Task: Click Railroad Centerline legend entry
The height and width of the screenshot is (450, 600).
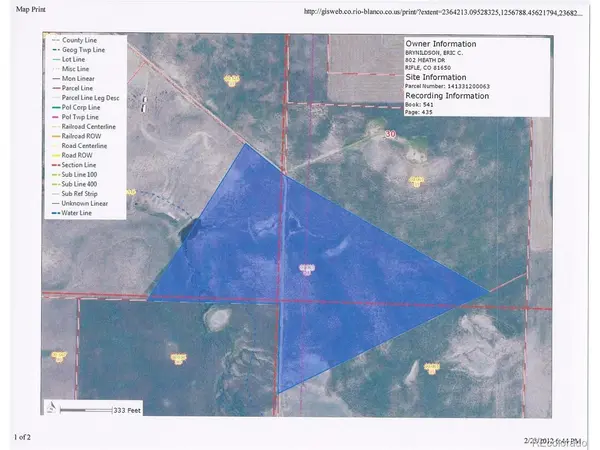Action: tap(84, 127)
